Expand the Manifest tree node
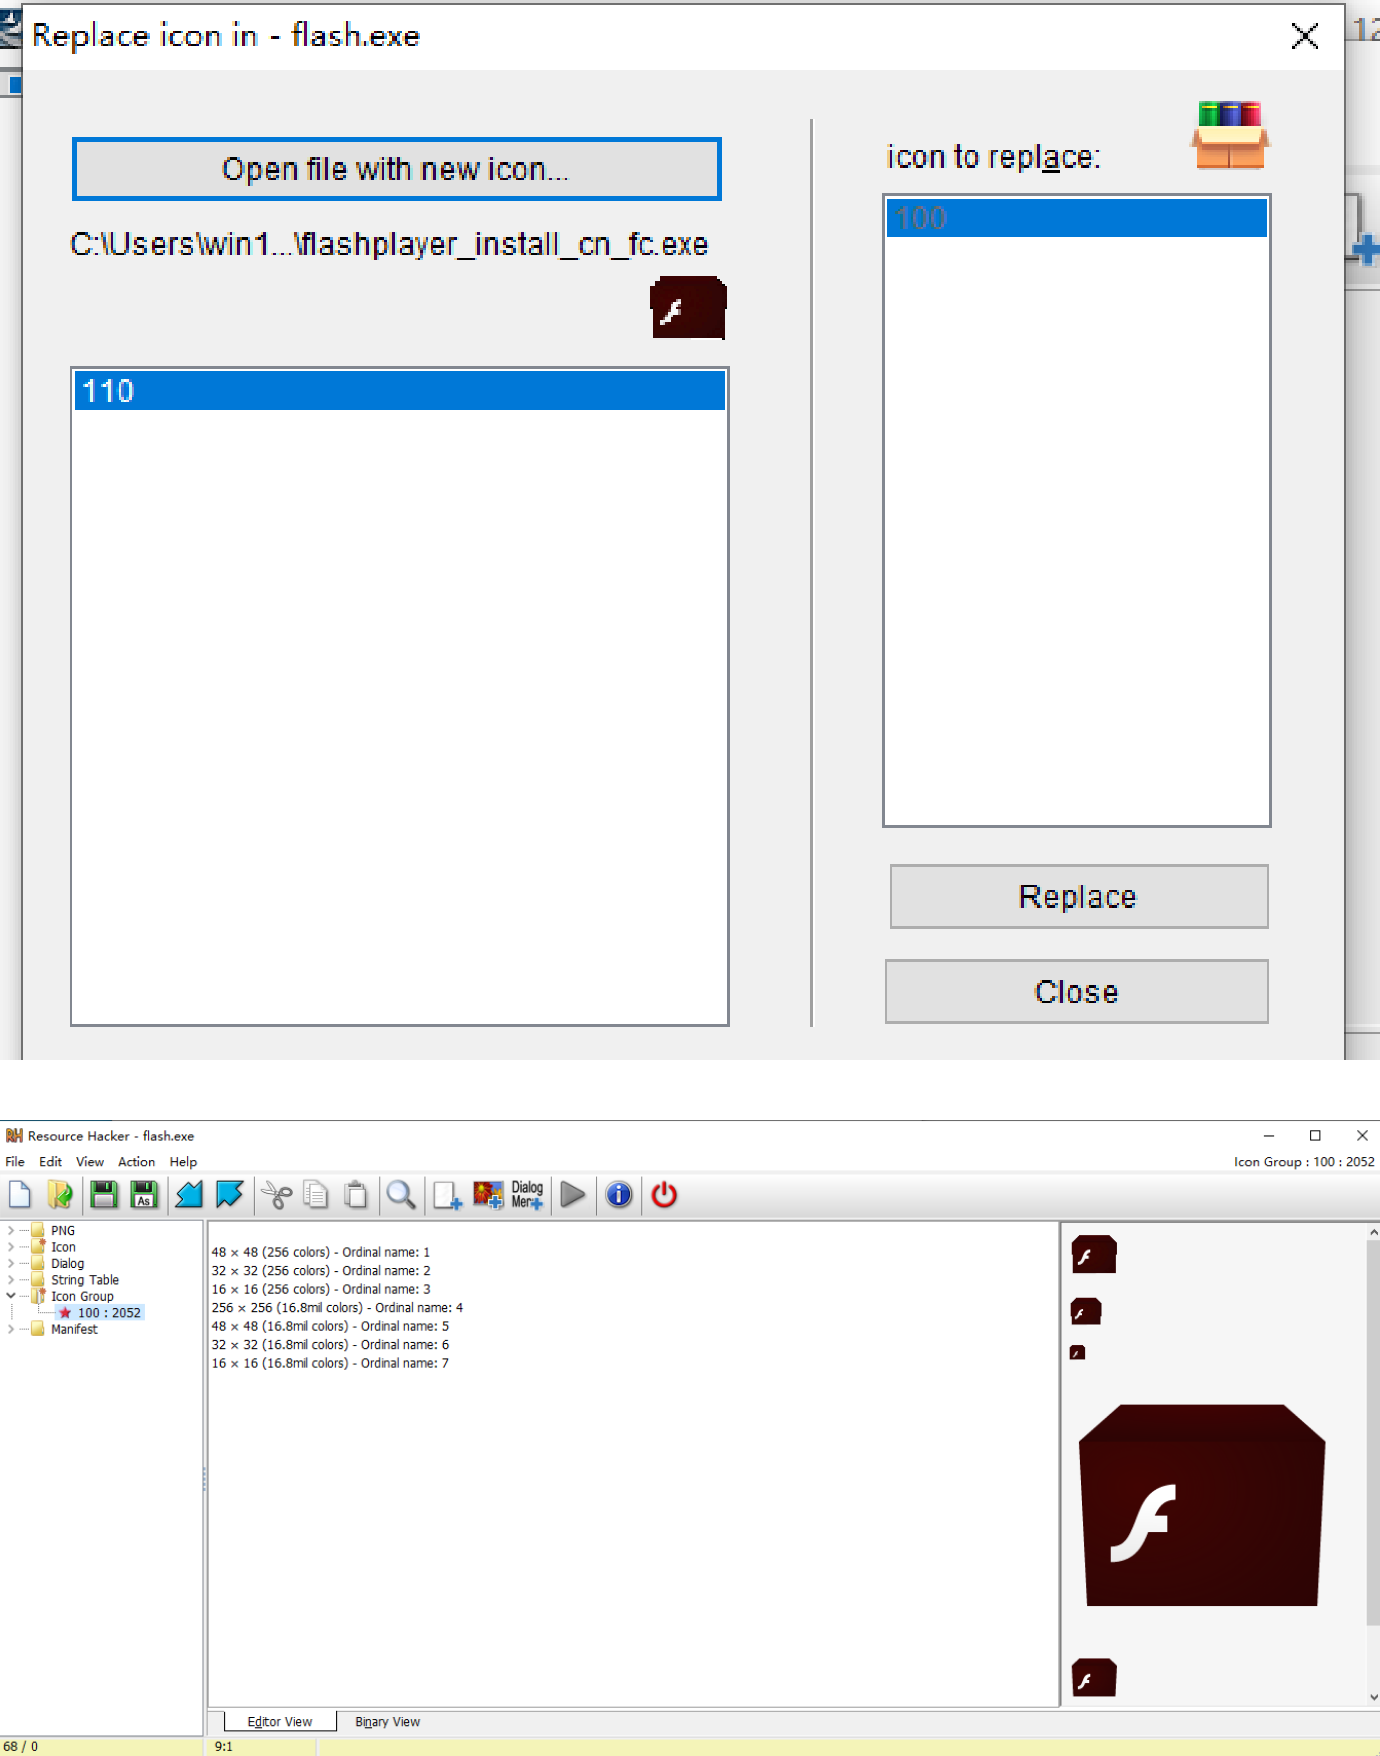Screen dimensions: 1380x1756 pos(11,1329)
